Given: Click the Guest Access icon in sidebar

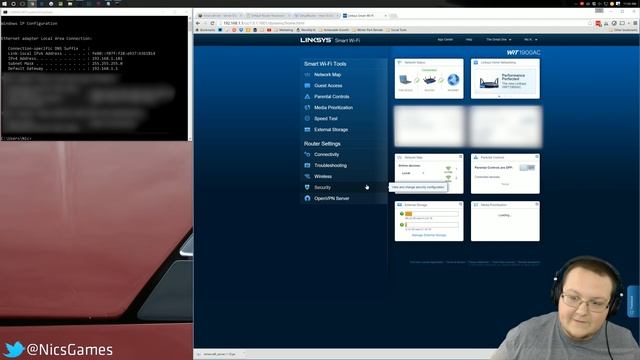Looking at the screenshot, I should click(x=307, y=86).
